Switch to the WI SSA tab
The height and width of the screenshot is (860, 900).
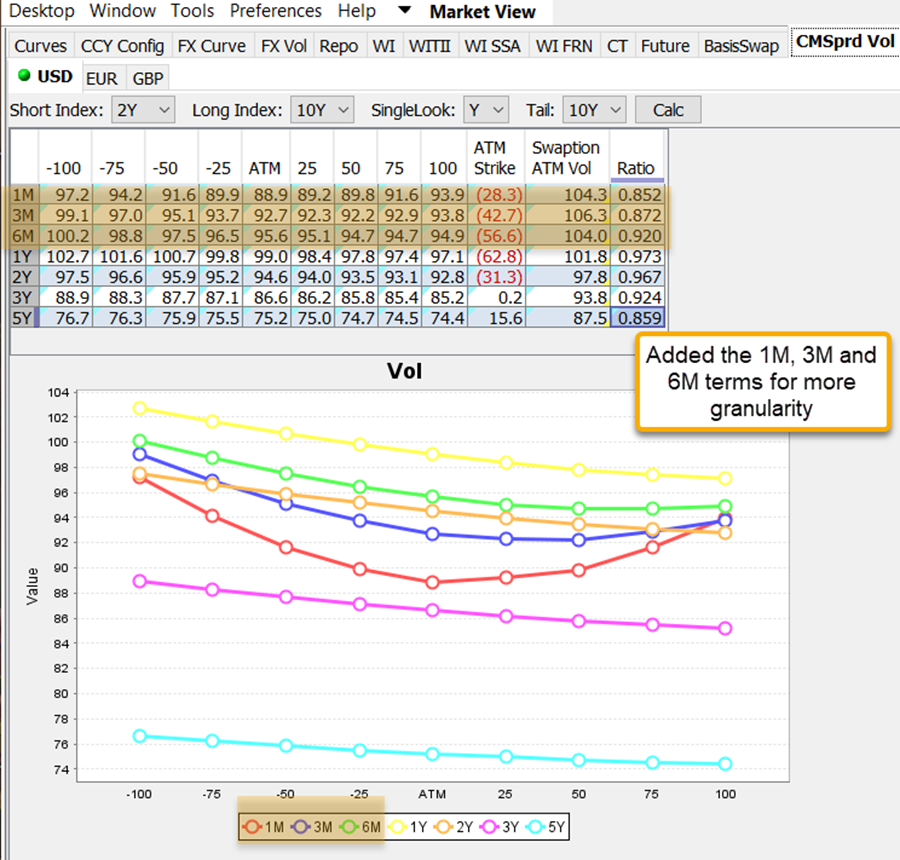[492, 46]
